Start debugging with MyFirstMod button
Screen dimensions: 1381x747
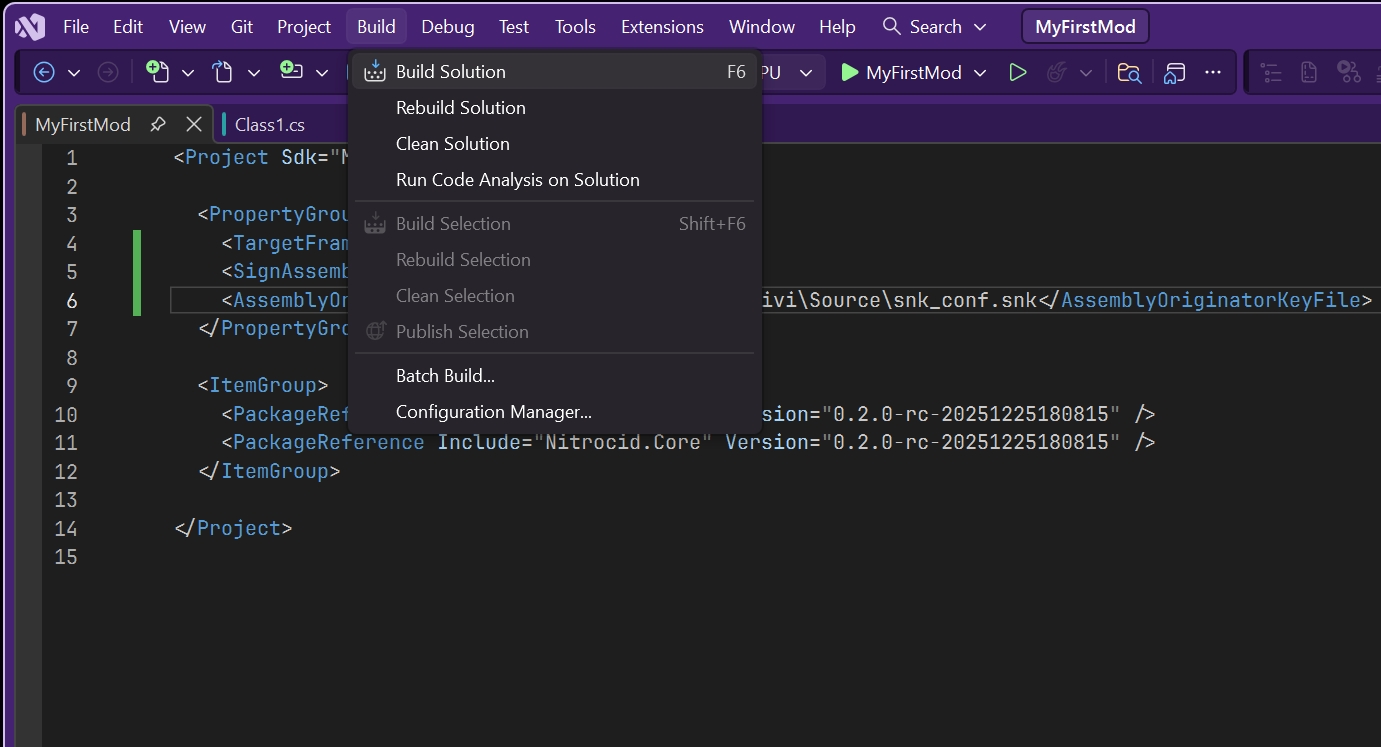point(901,72)
